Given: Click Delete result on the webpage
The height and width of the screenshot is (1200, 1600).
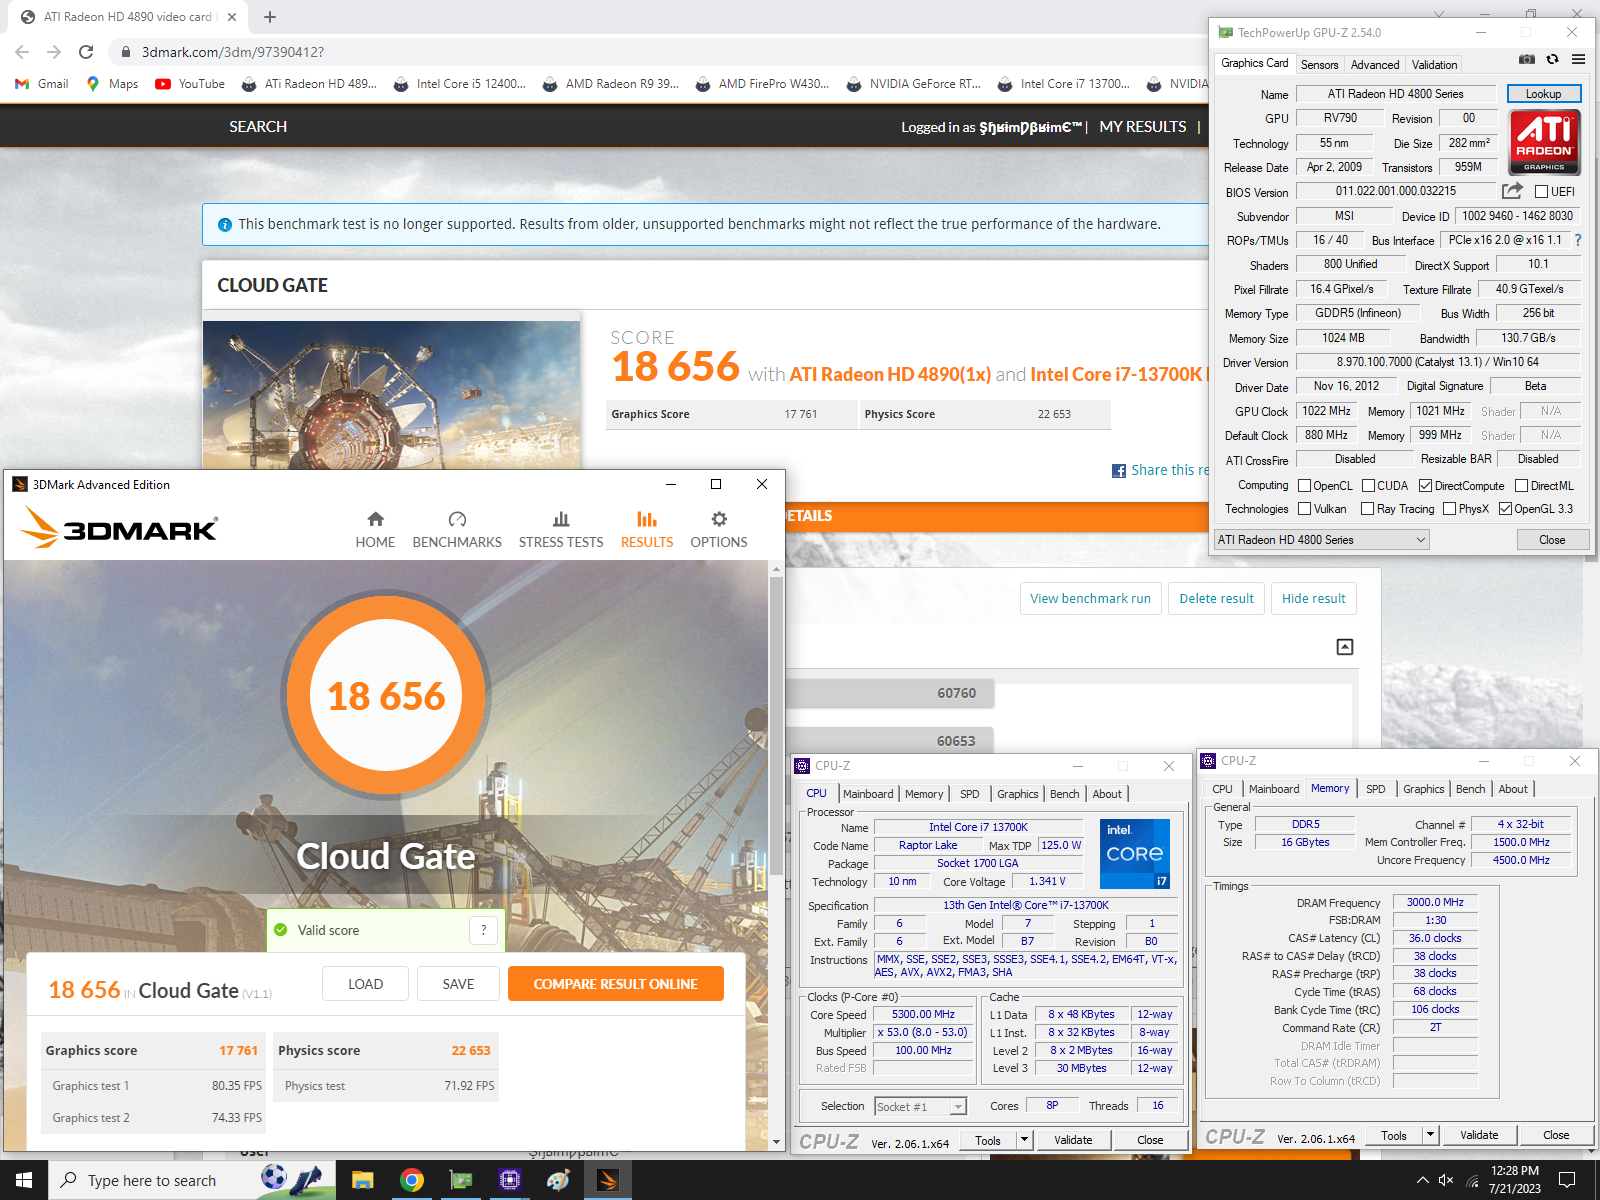Looking at the screenshot, I should [x=1216, y=598].
